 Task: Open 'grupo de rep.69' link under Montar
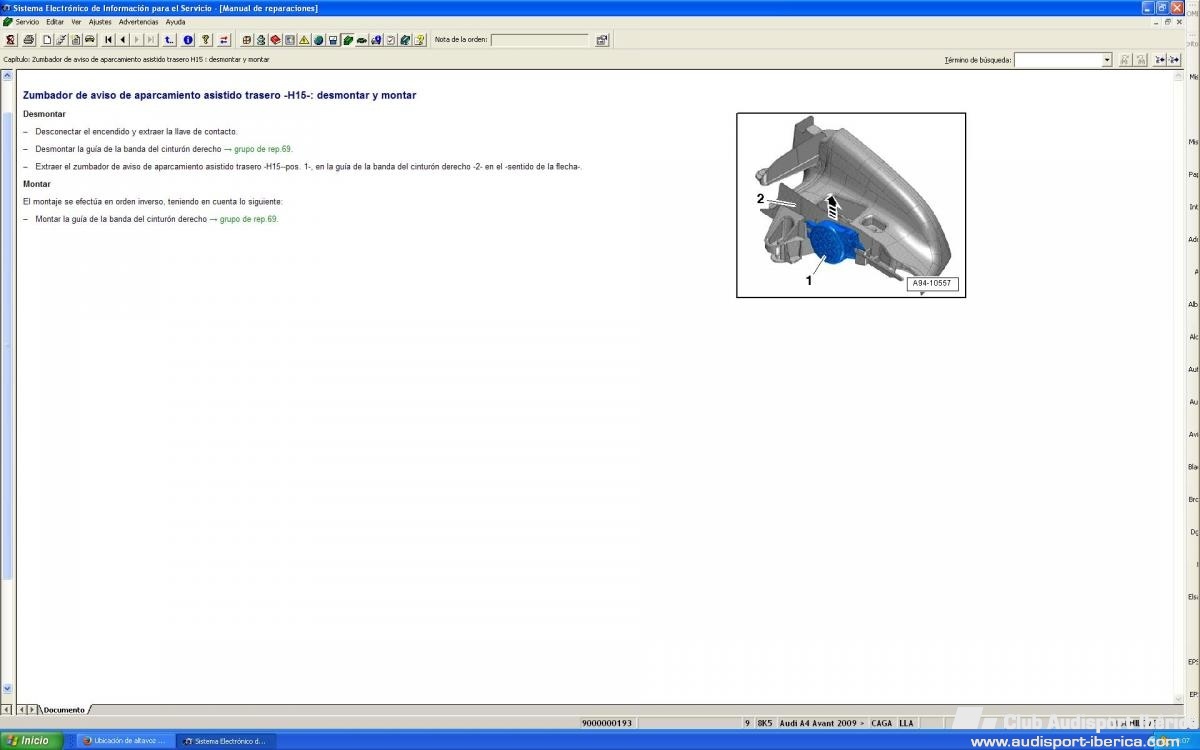[x=249, y=219]
